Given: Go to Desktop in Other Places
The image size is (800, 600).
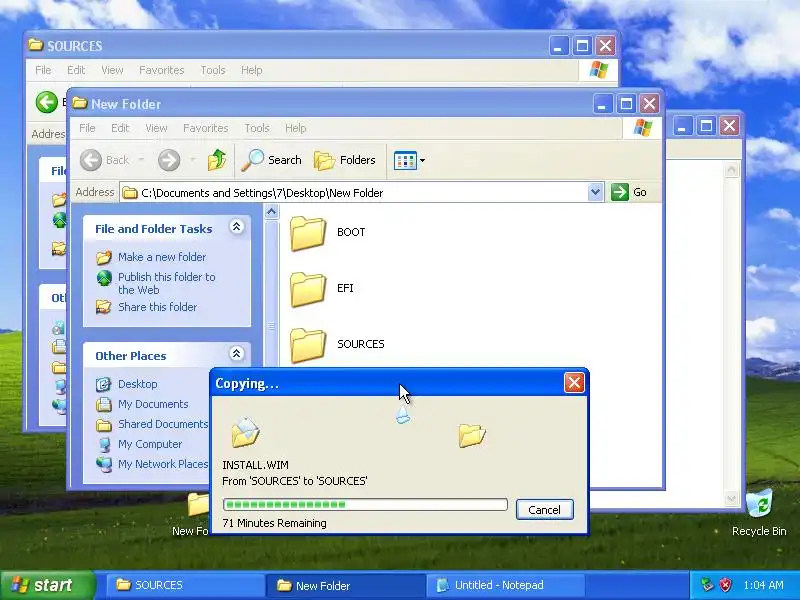Looking at the screenshot, I should coord(138,384).
